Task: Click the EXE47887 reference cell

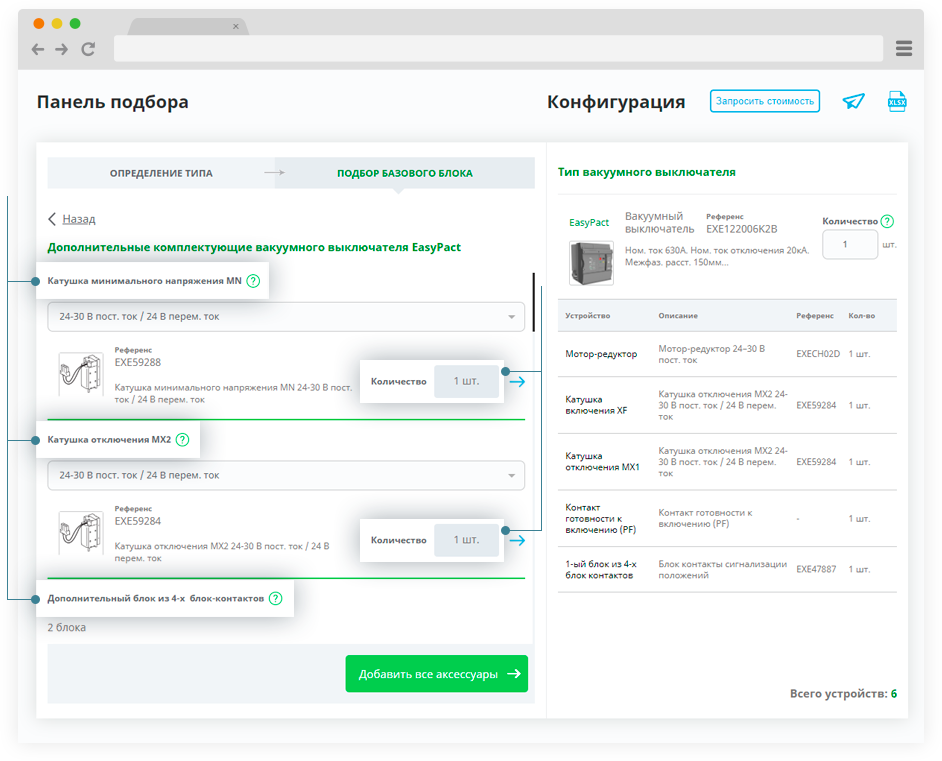Action: 816,569
